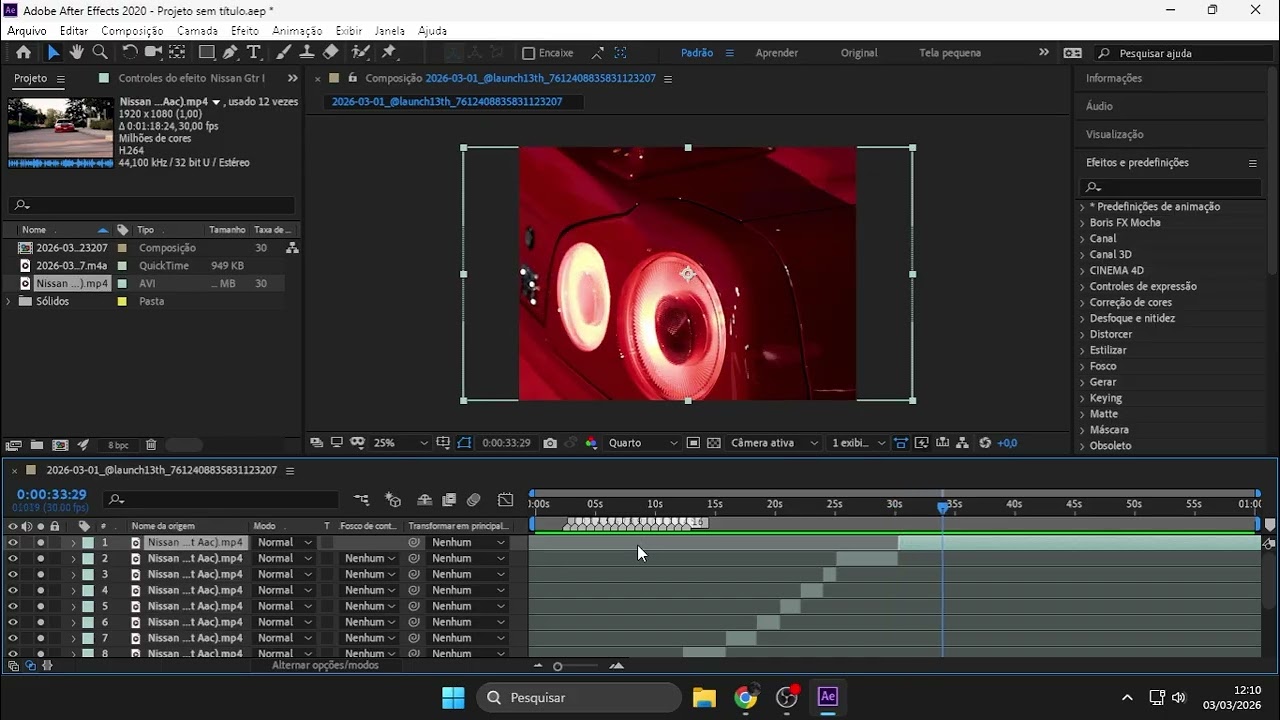
Task: Open blend mode dropdown for layer 1
Action: pyautogui.click(x=284, y=543)
